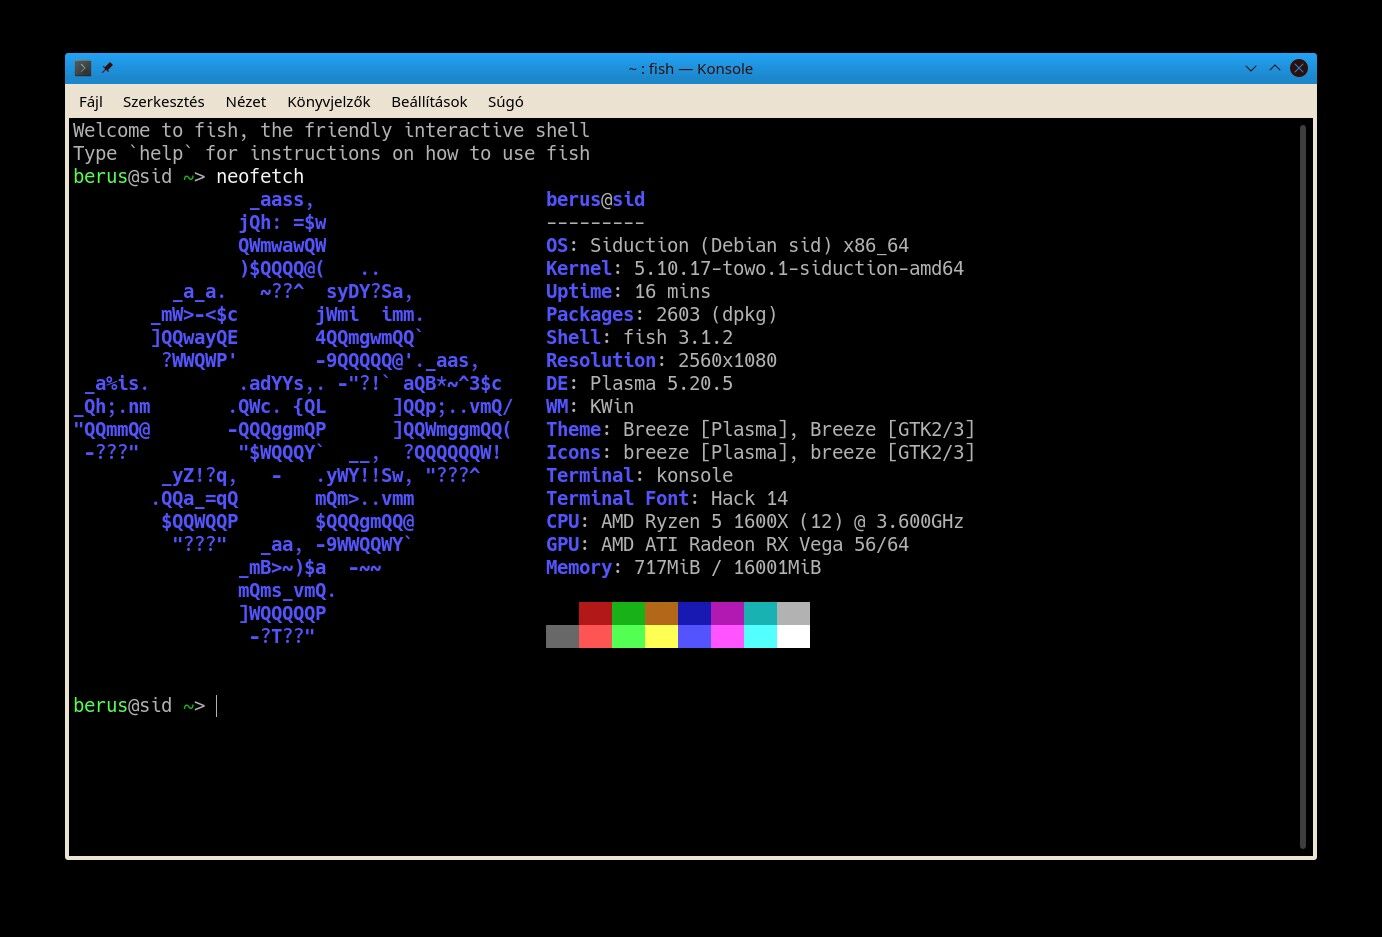Click the purple color block
The image size is (1382, 937).
tap(727, 613)
